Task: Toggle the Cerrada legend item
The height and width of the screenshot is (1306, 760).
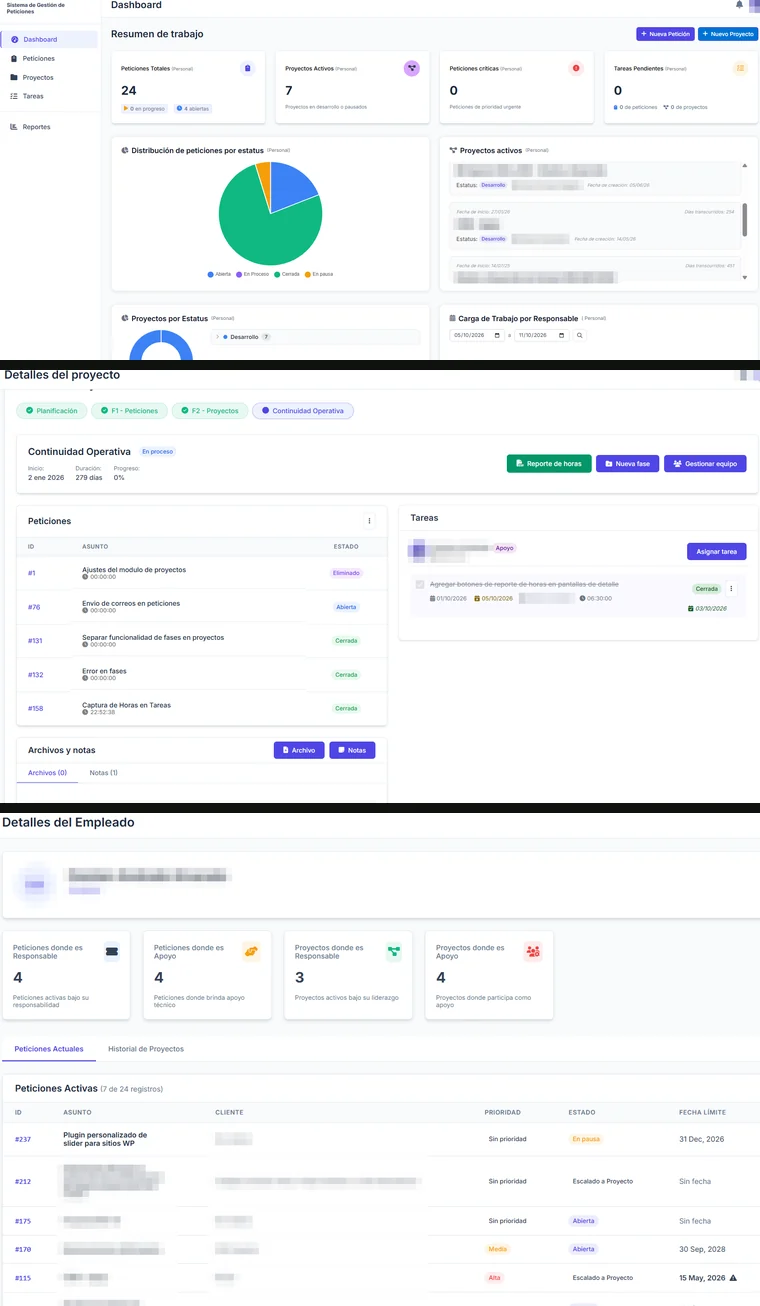Action: (288, 274)
